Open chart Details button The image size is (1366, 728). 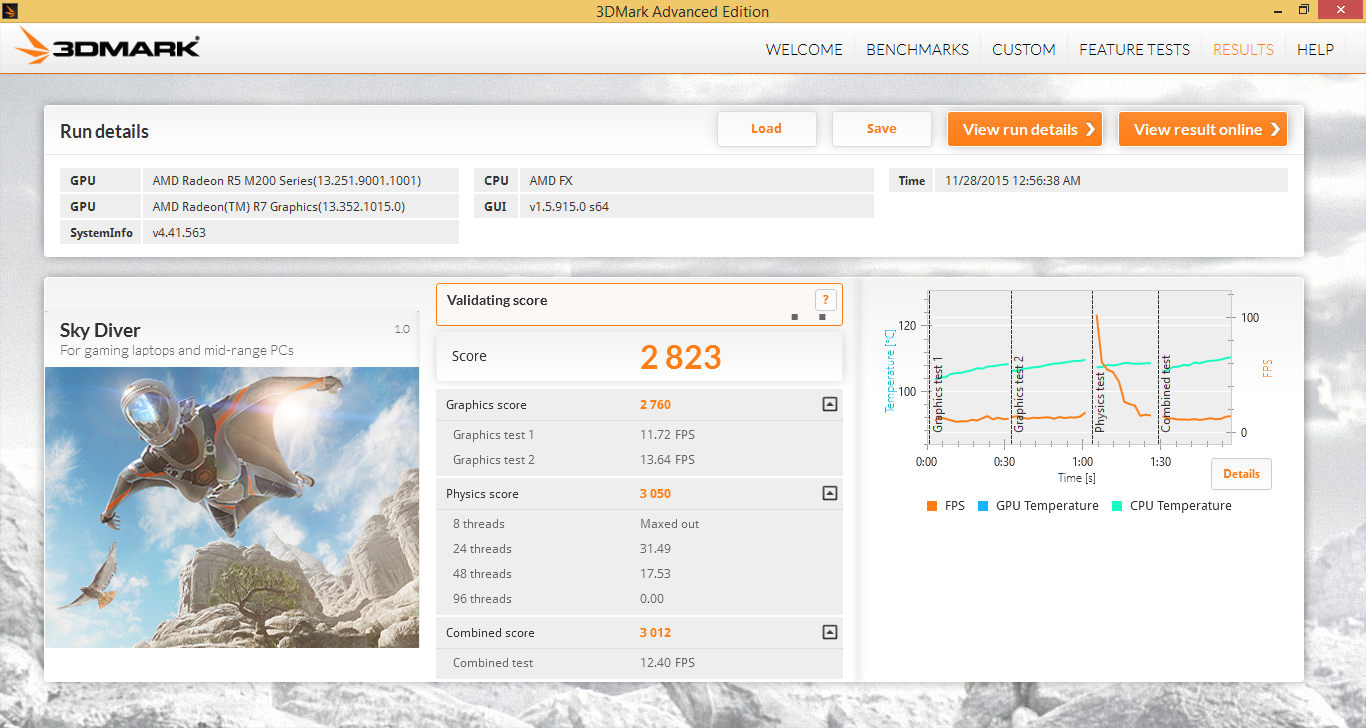[x=1241, y=474]
